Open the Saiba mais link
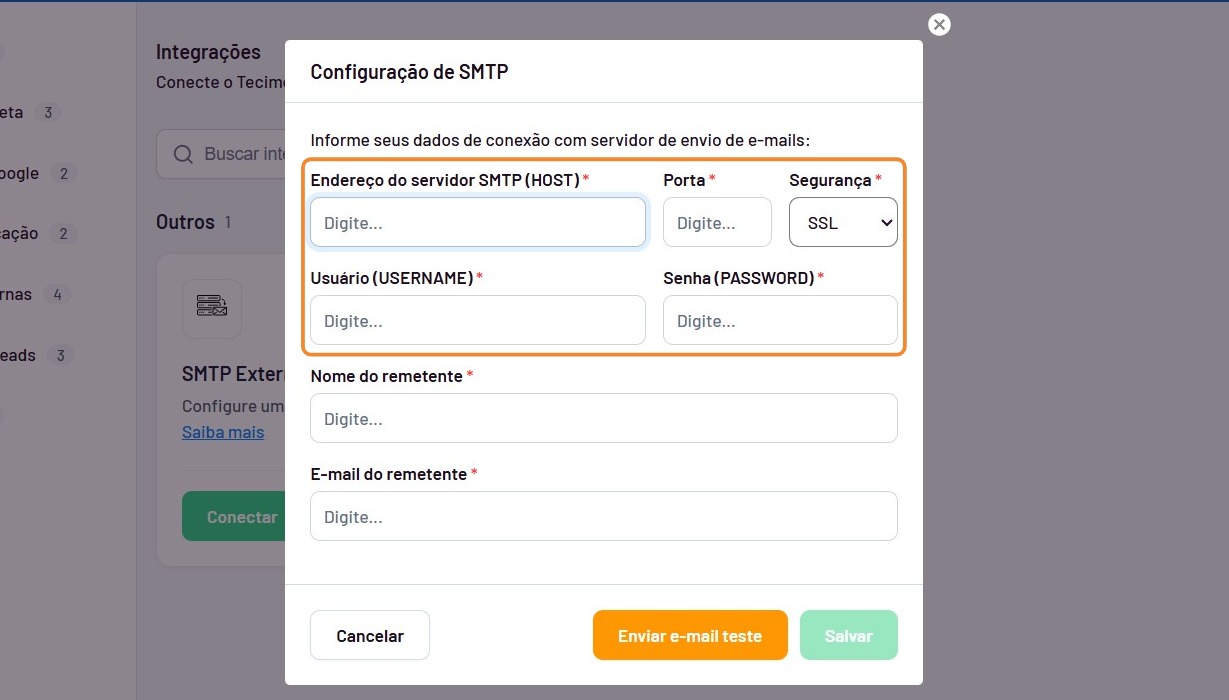This screenshot has height=700, width=1229. [x=223, y=432]
